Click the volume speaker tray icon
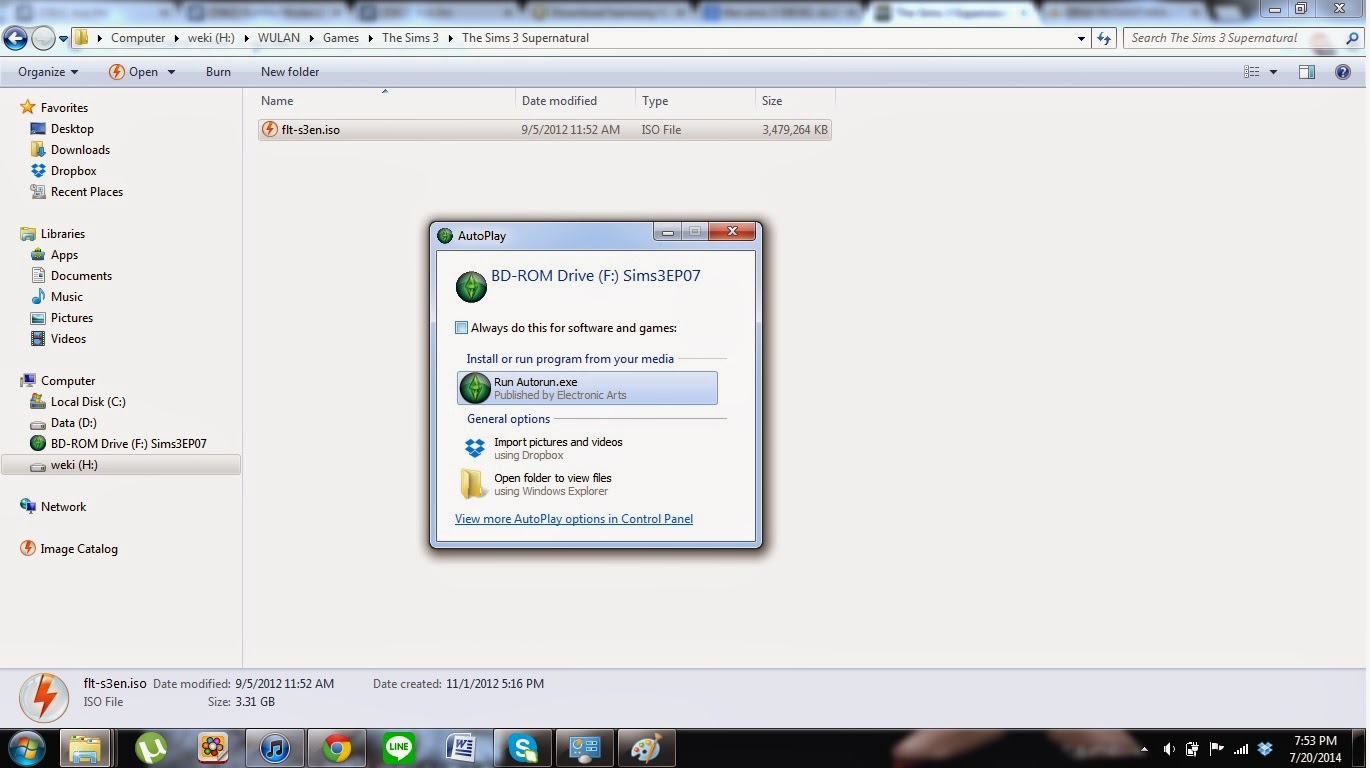 [1169, 749]
